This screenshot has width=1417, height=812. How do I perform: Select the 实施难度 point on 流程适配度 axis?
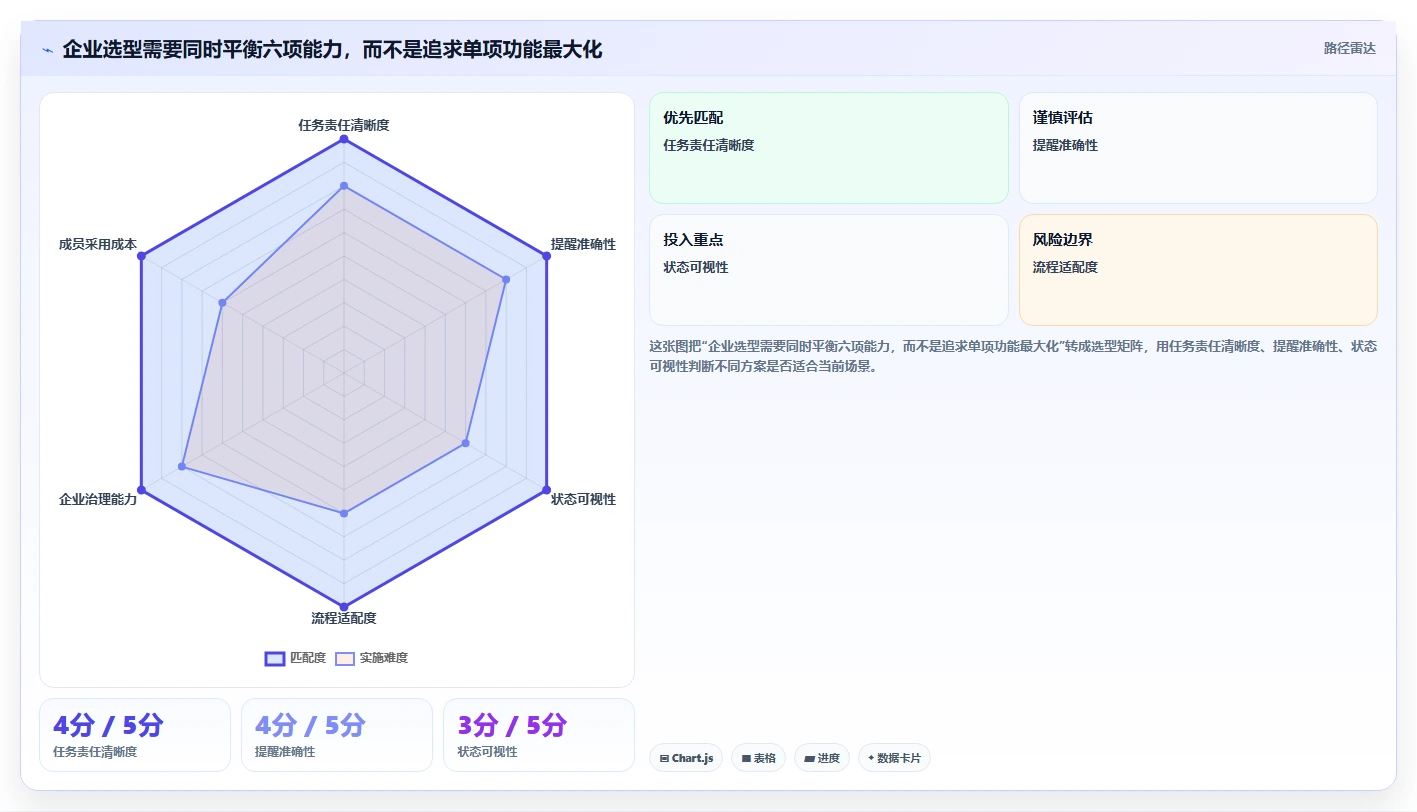coord(344,513)
